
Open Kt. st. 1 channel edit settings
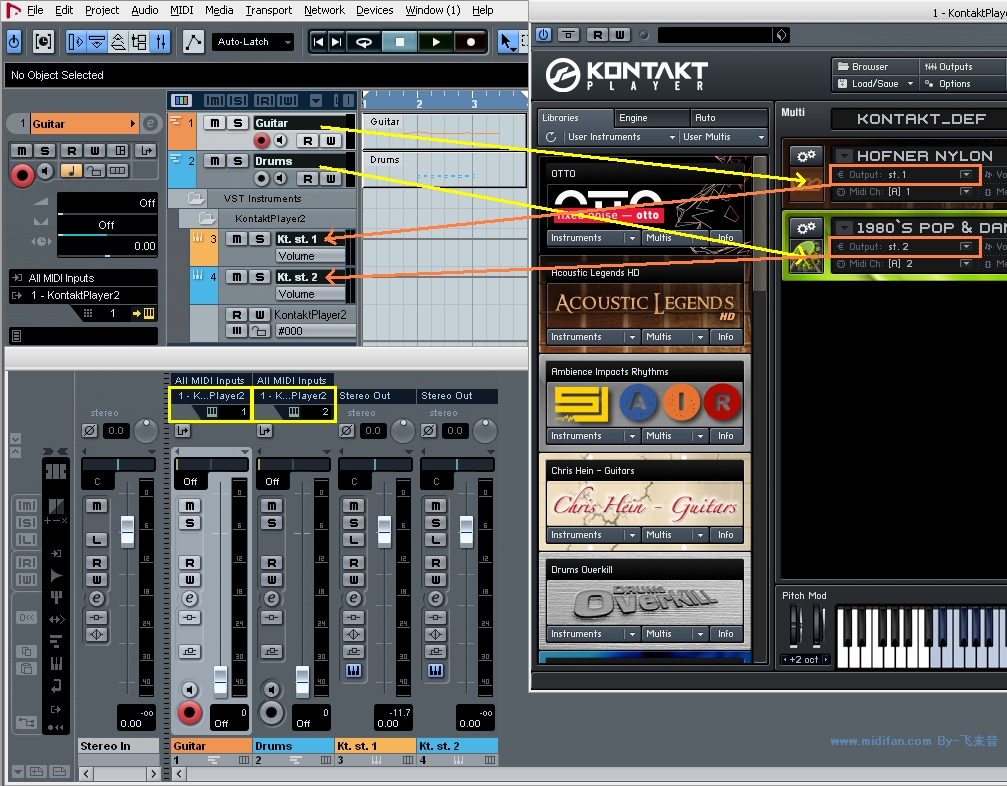coord(354,598)
